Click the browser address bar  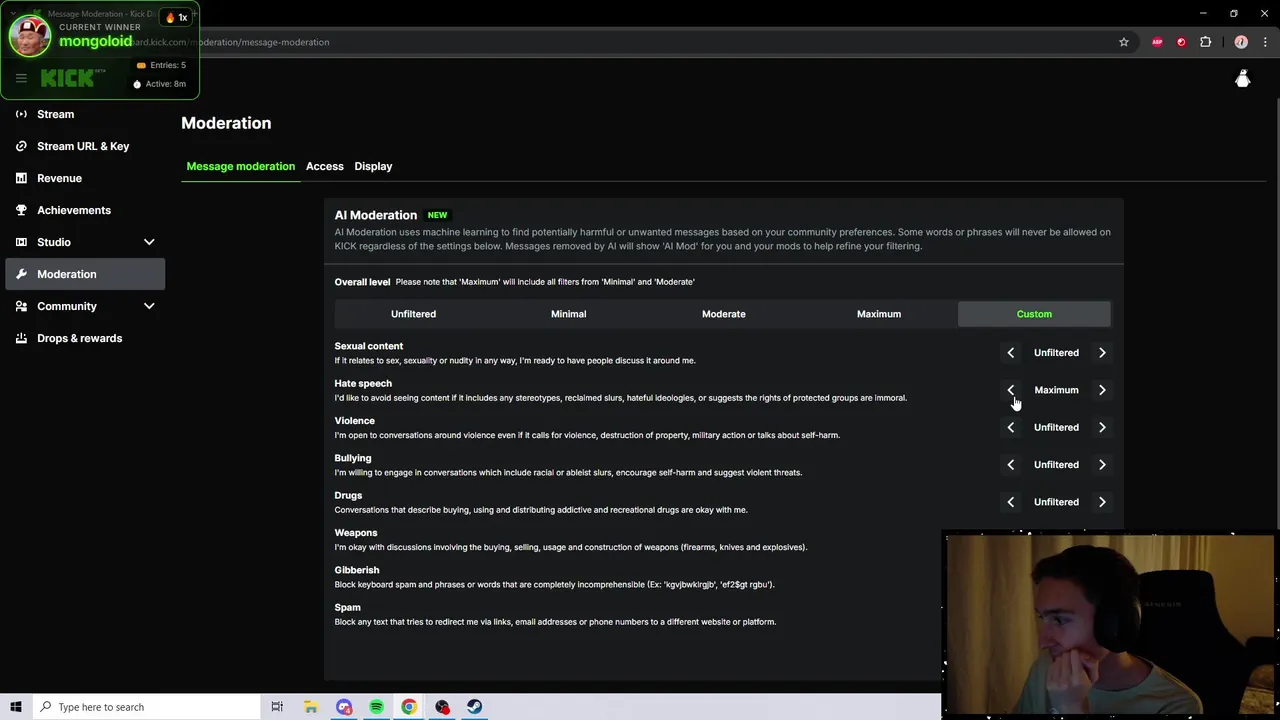point(640,42)
